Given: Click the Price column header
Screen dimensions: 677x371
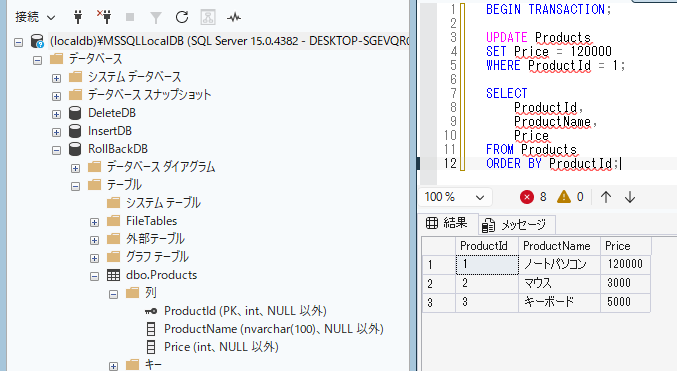Looking at the screenshot, I should tap(625, 246).
